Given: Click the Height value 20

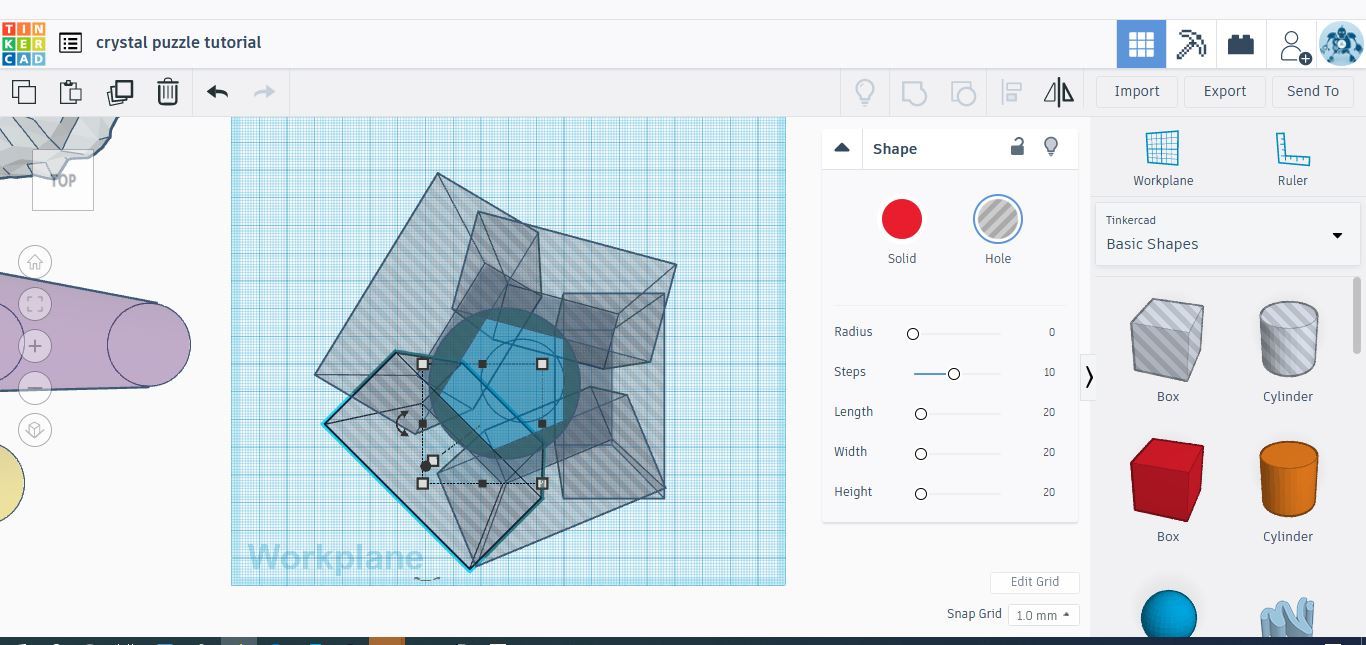Looking at the screenshot, I should coord(1049,492).
